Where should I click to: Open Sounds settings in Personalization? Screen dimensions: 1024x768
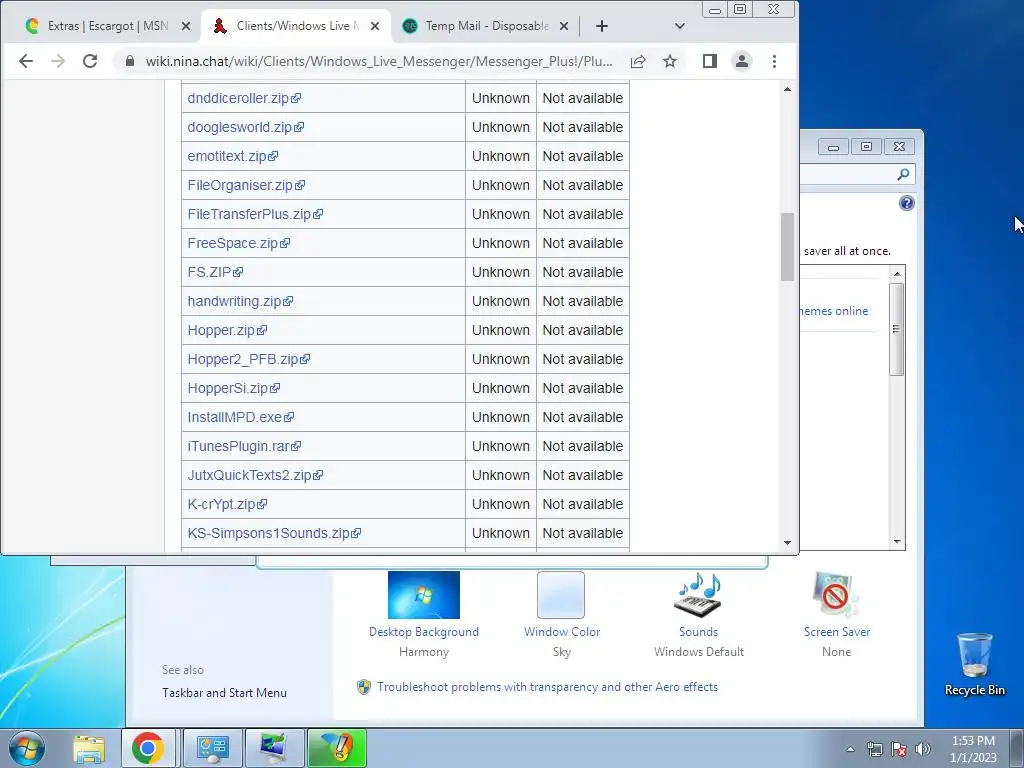(699, 615)
